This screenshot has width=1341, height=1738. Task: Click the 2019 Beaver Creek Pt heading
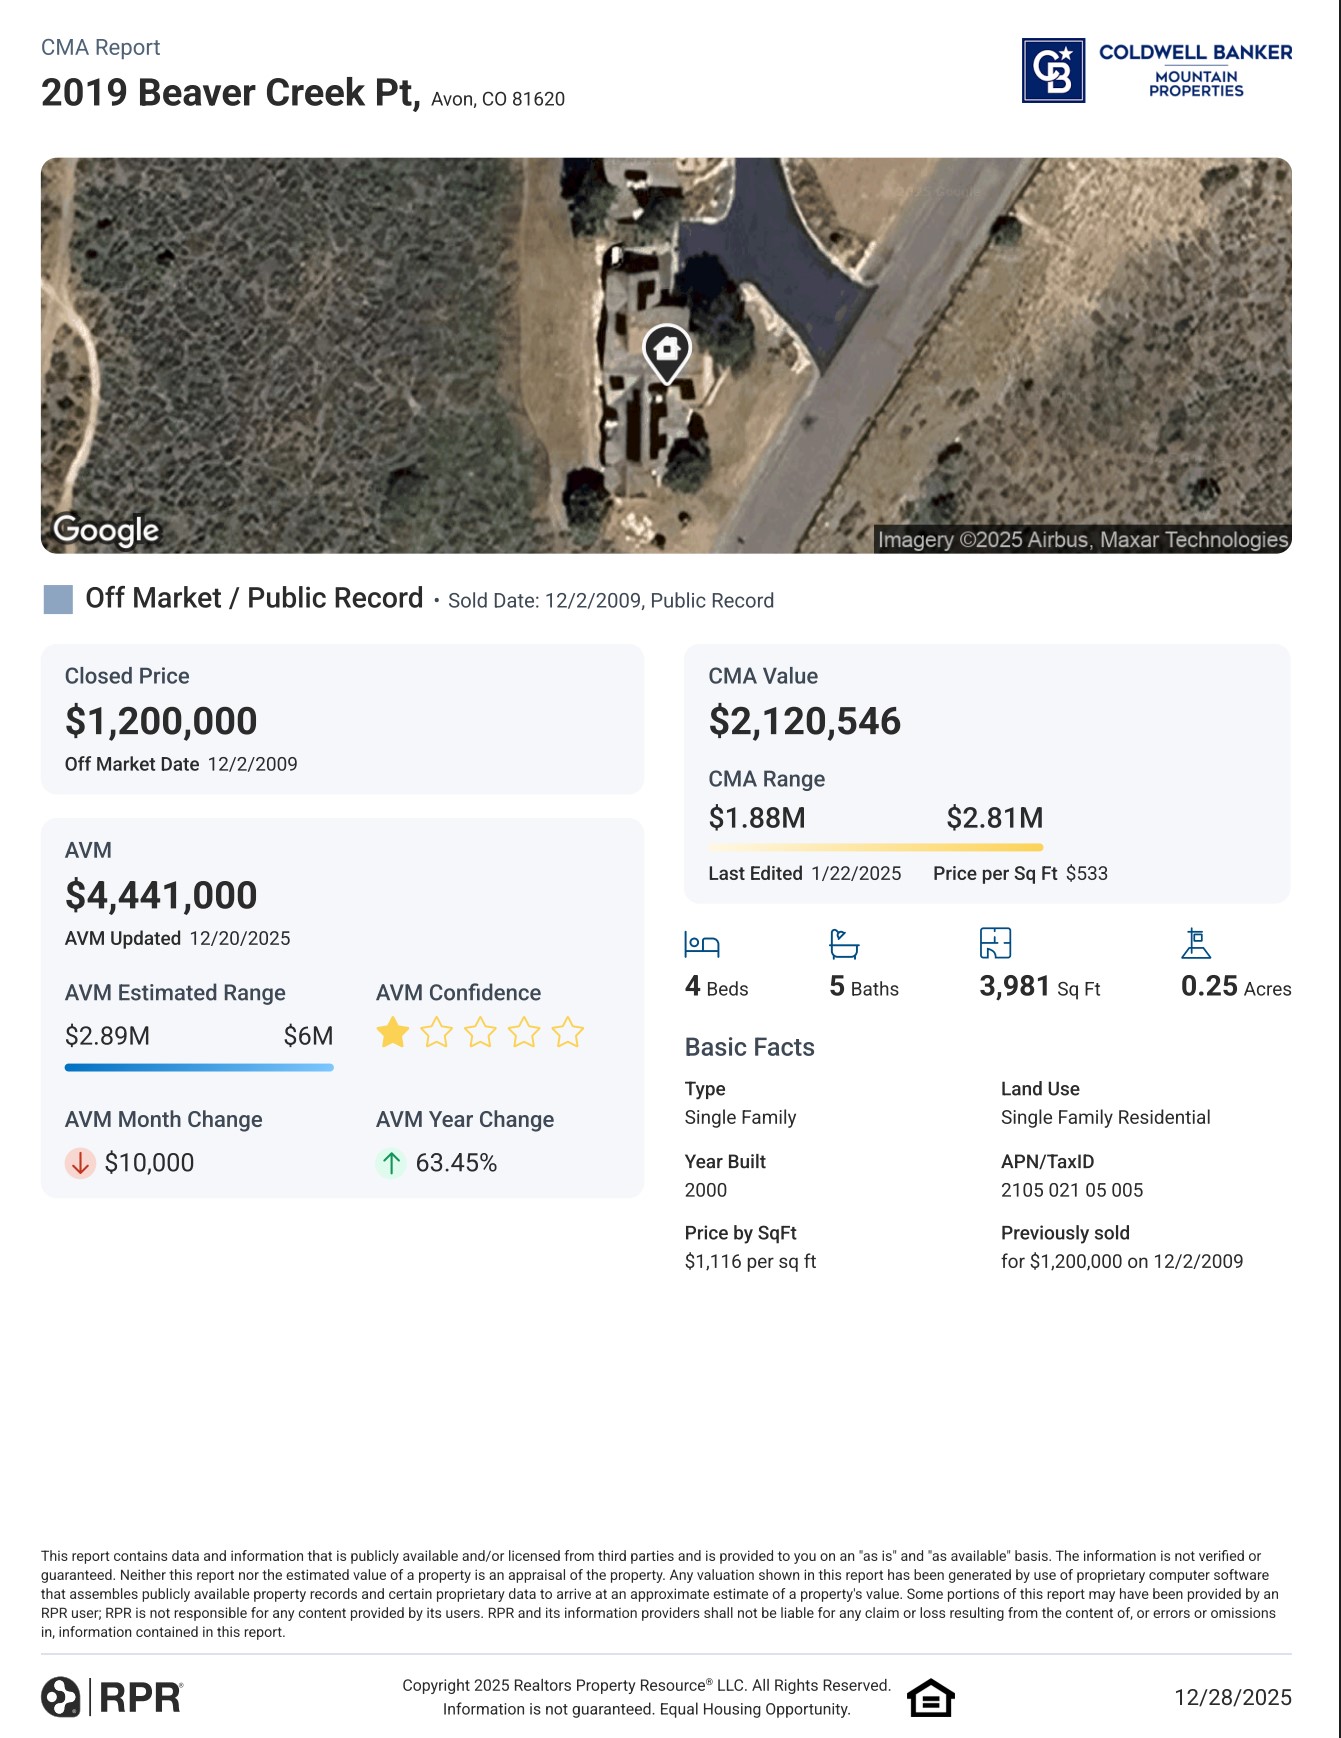click(230, 93)
